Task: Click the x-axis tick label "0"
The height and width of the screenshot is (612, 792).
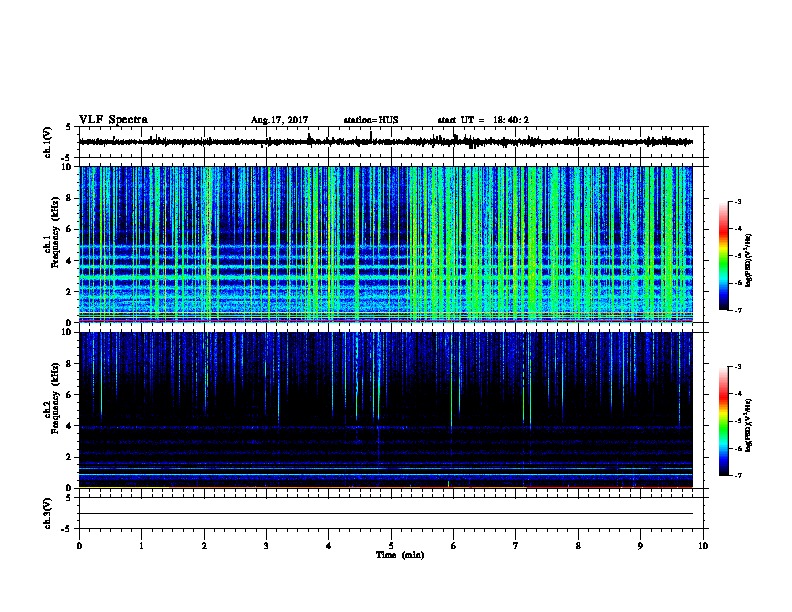Action: 79,546
